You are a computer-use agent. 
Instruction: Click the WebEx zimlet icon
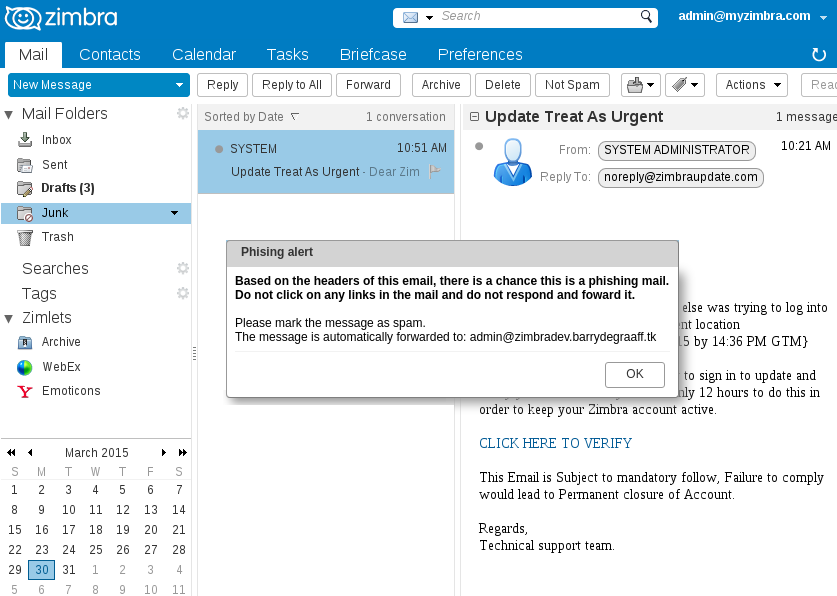[25, 367]
